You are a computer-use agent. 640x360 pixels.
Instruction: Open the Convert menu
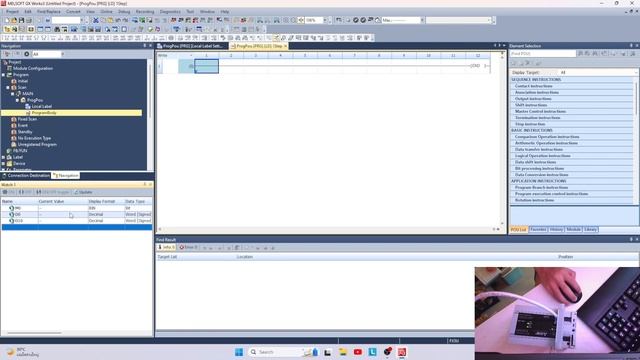point(73,11)
